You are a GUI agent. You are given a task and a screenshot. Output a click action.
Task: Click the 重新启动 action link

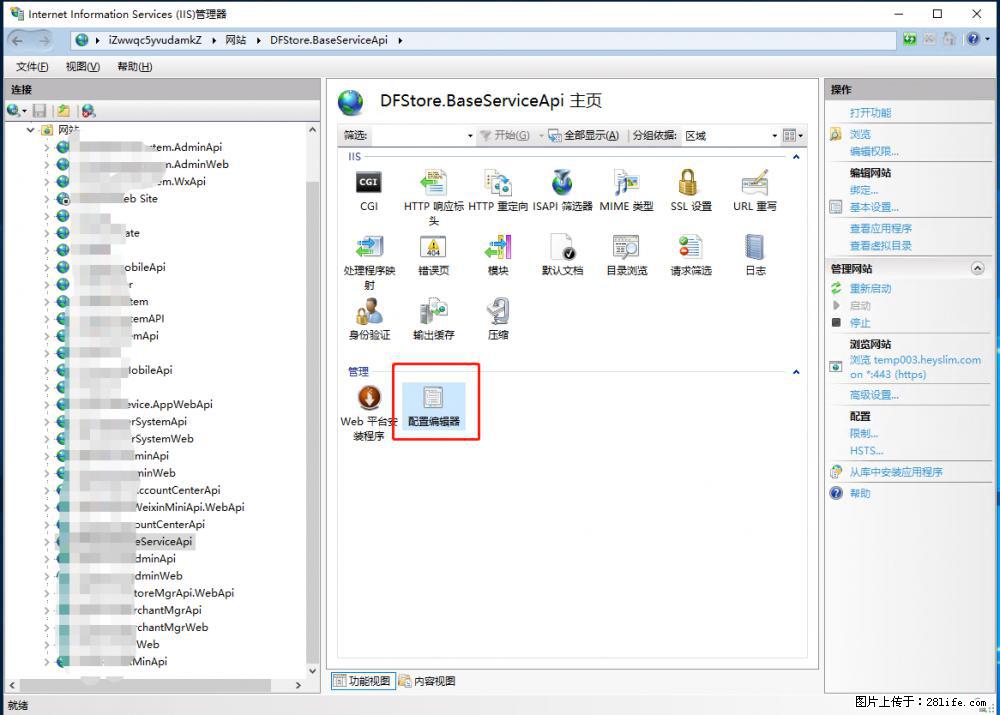coord(870,288)
